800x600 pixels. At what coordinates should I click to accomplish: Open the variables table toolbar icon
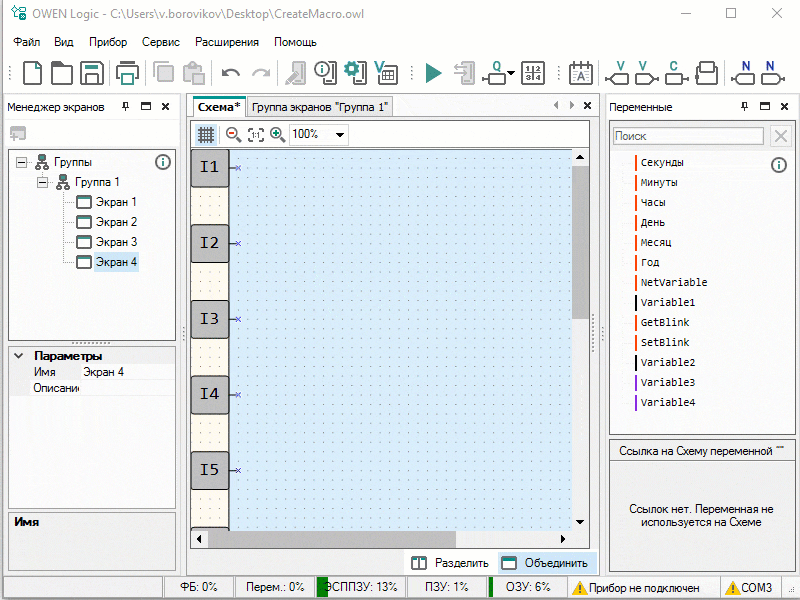(385, 72)
